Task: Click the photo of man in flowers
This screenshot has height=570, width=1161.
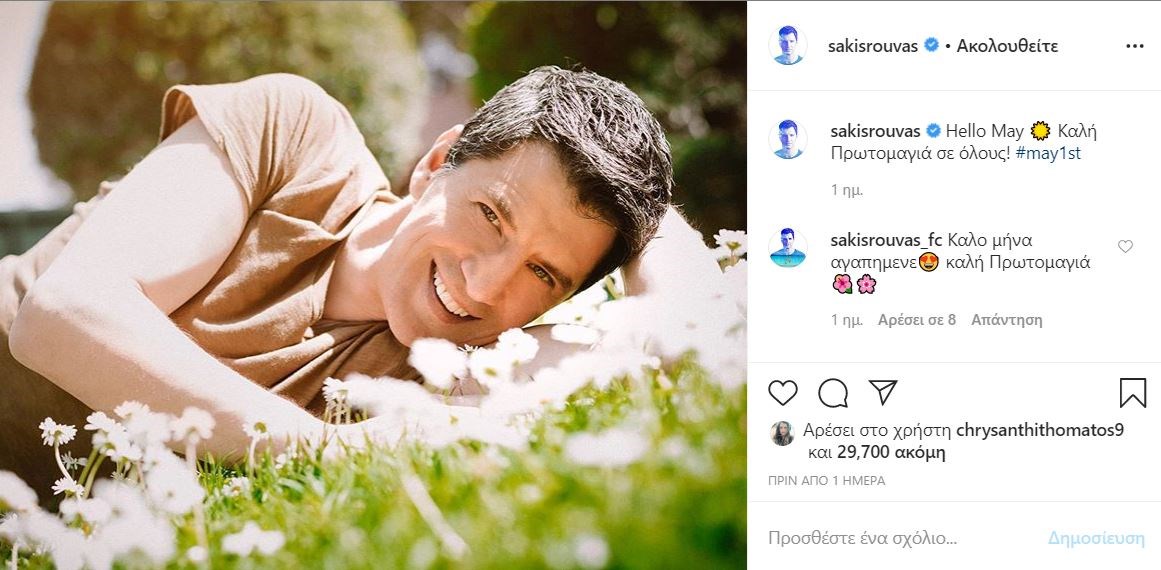Action: click(373, 285)
